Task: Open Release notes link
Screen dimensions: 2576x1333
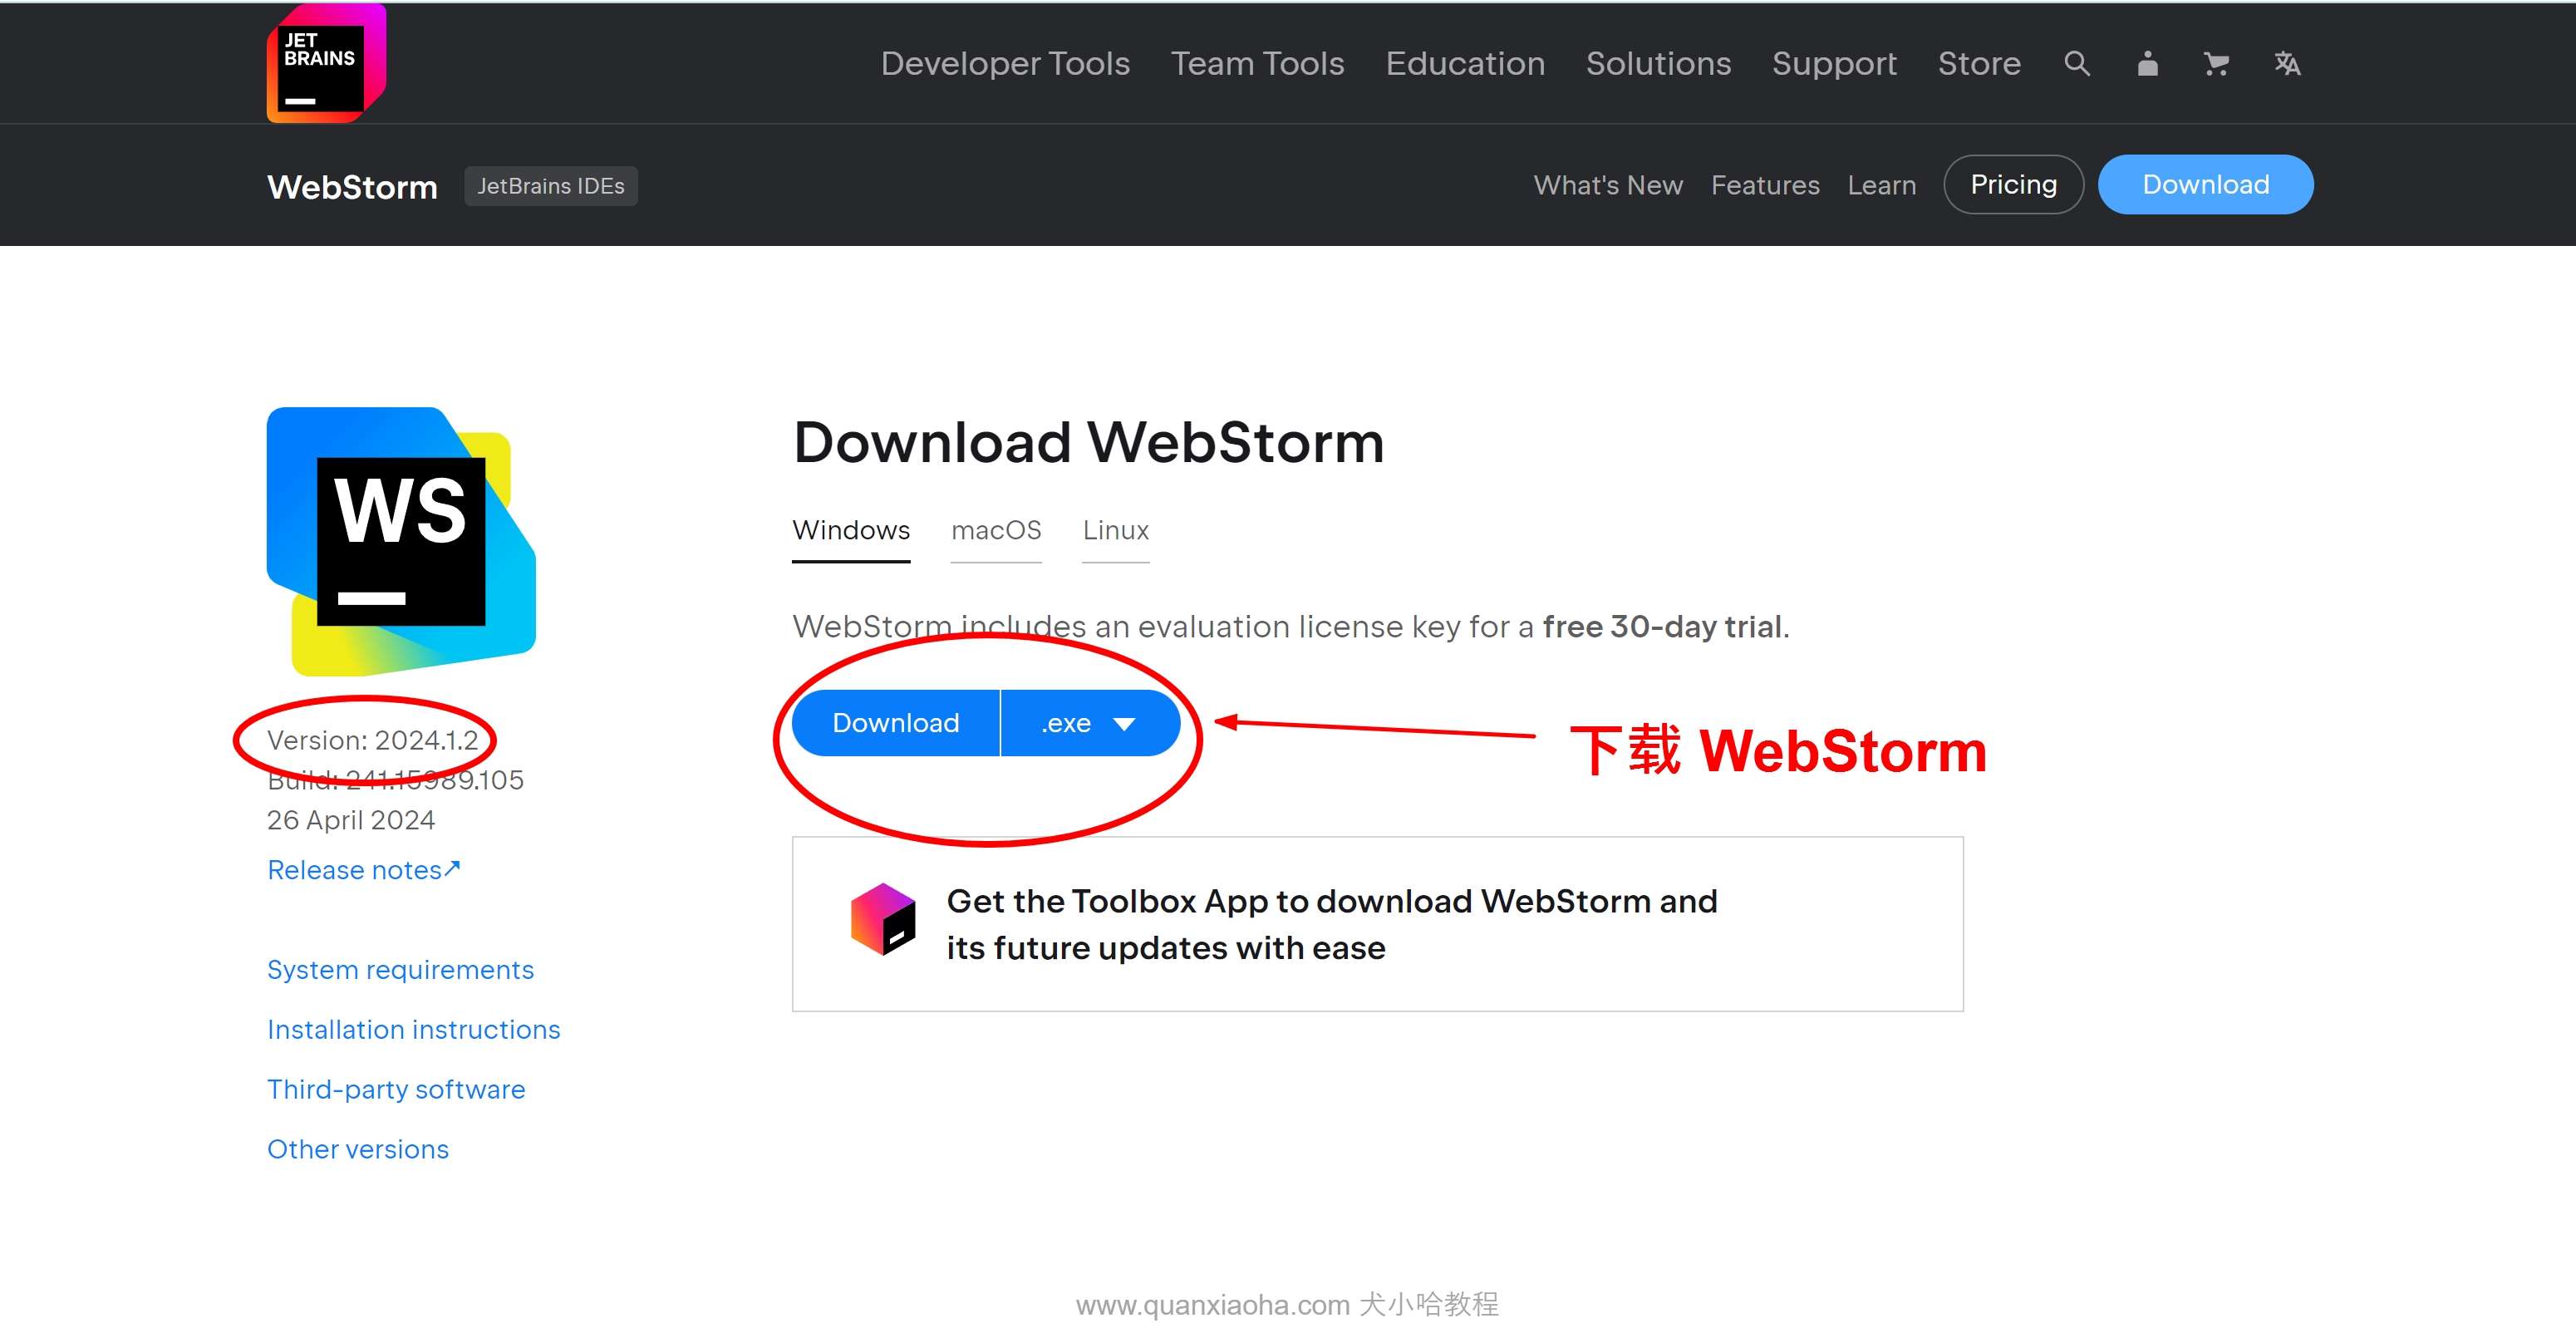Action: click(362, 868)
